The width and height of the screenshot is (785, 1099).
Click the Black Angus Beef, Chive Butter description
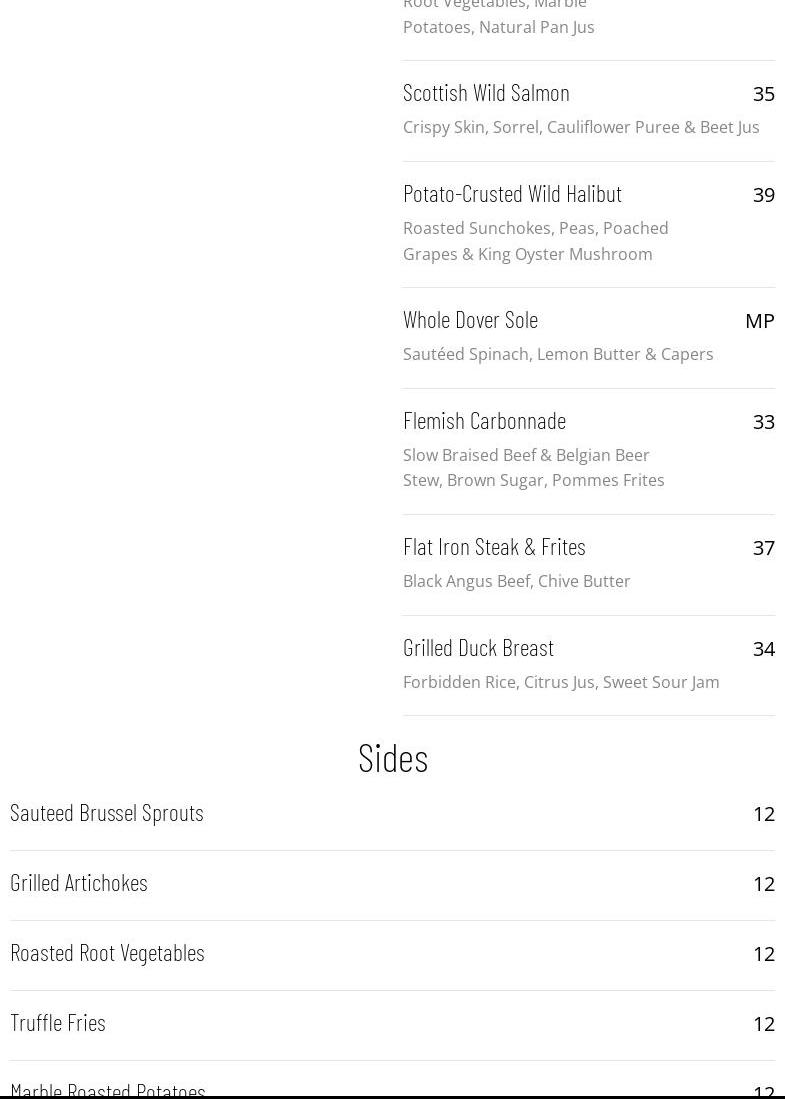(x=516, y=581)
